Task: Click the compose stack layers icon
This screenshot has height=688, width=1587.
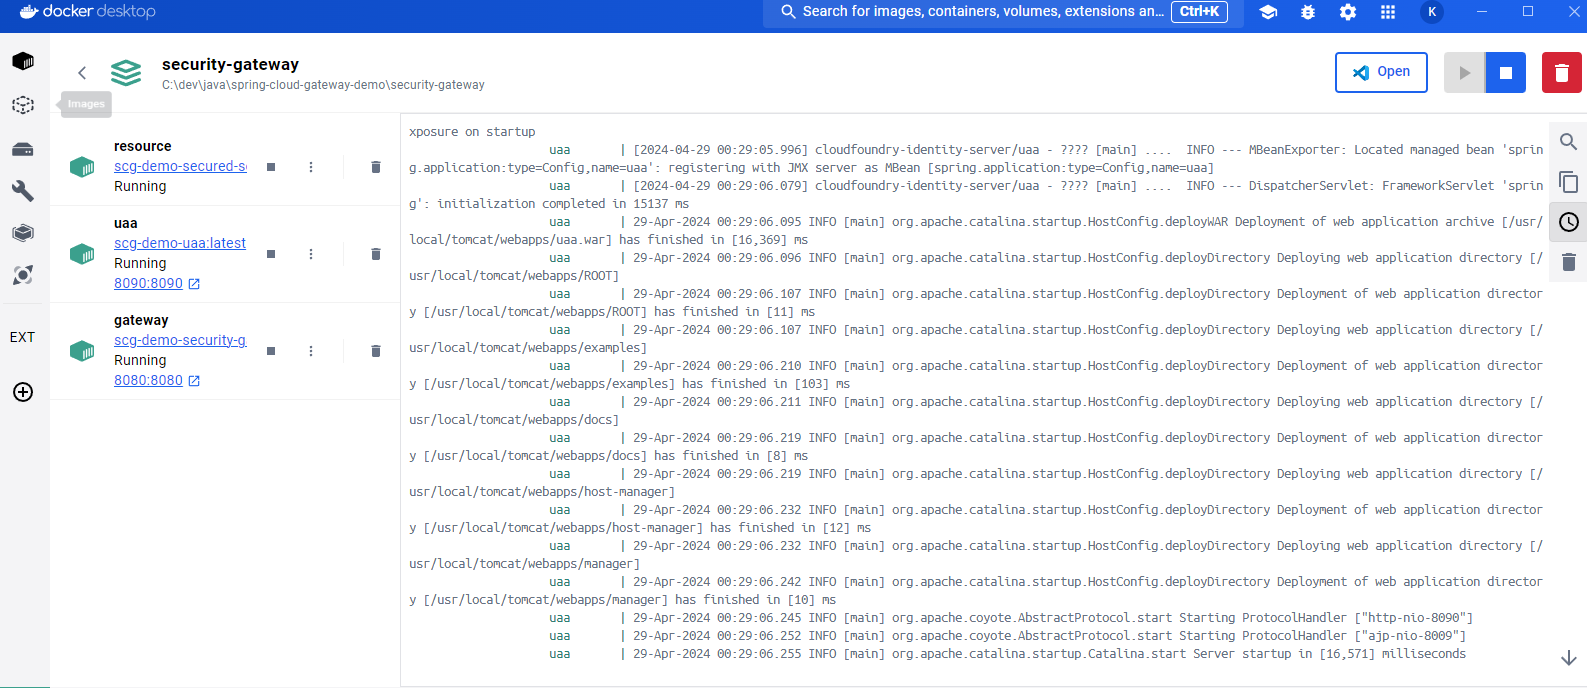Action: pyautogui.click(x=126, y=73)
